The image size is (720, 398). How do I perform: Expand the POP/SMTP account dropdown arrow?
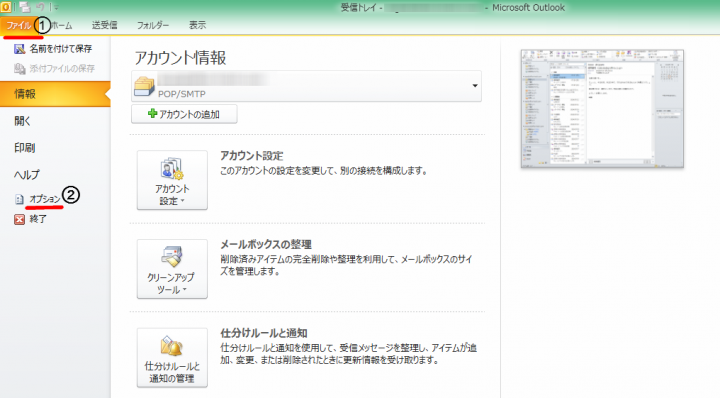coord(475,86)
